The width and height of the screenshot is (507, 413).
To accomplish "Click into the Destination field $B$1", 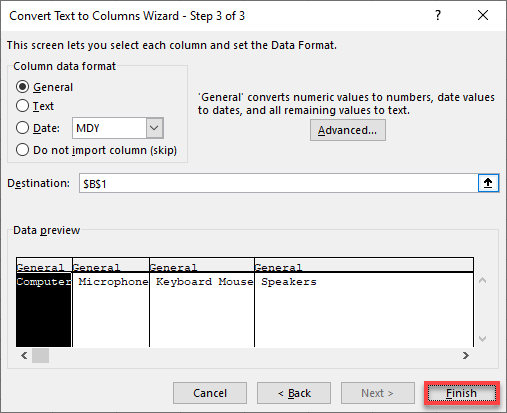I will tap(278, 183).
